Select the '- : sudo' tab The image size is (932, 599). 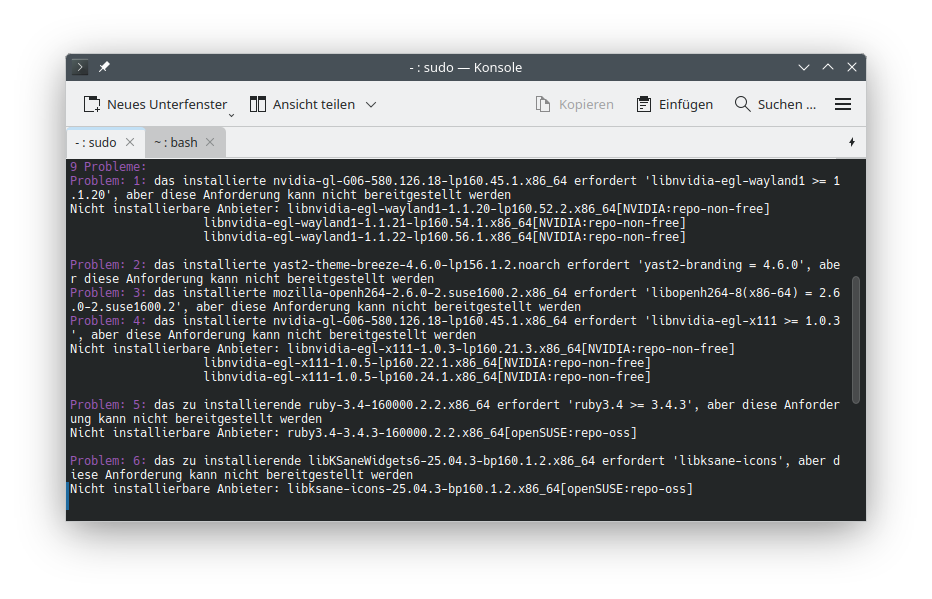coord(96,142)
